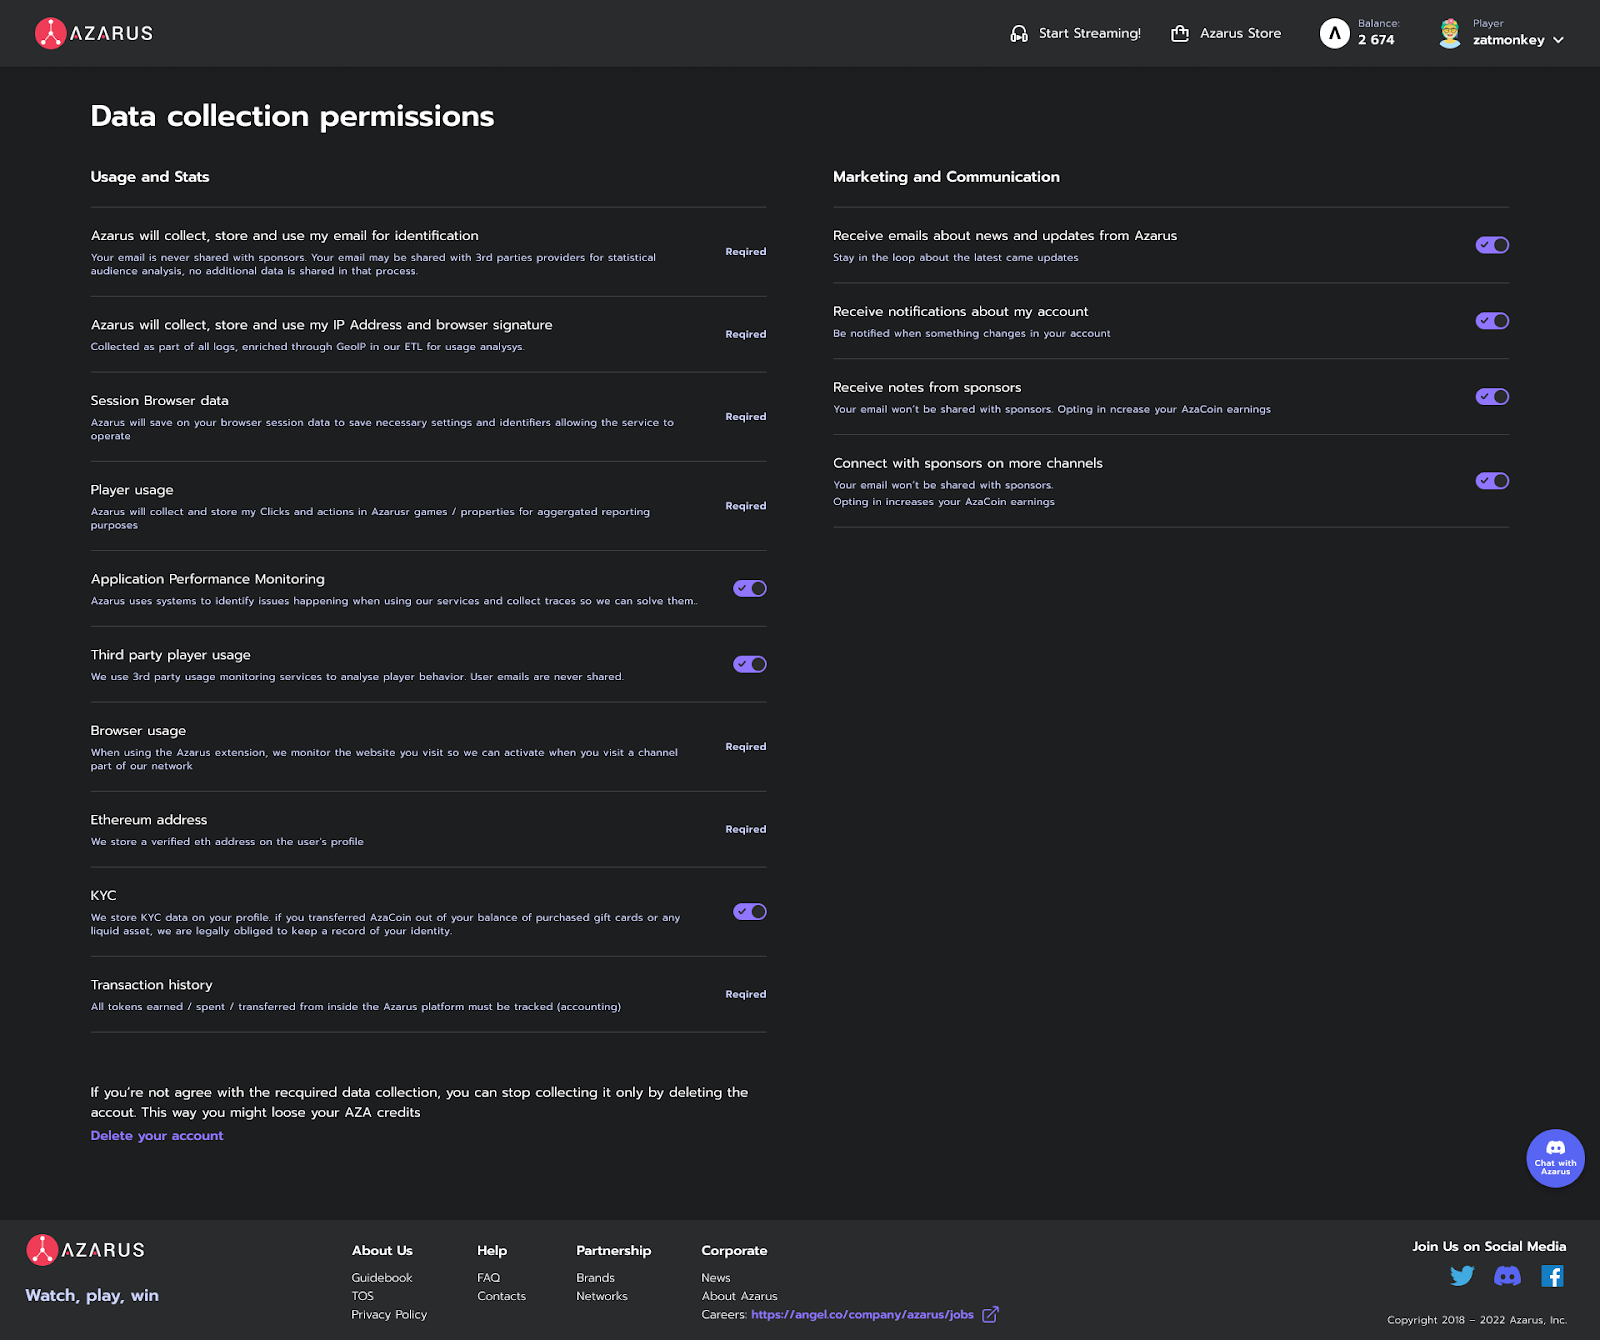Click the footer Discord icon
The height and width of the screenshot is (1340, 1600).
pyautogui.click(x=1507, y=1276)
